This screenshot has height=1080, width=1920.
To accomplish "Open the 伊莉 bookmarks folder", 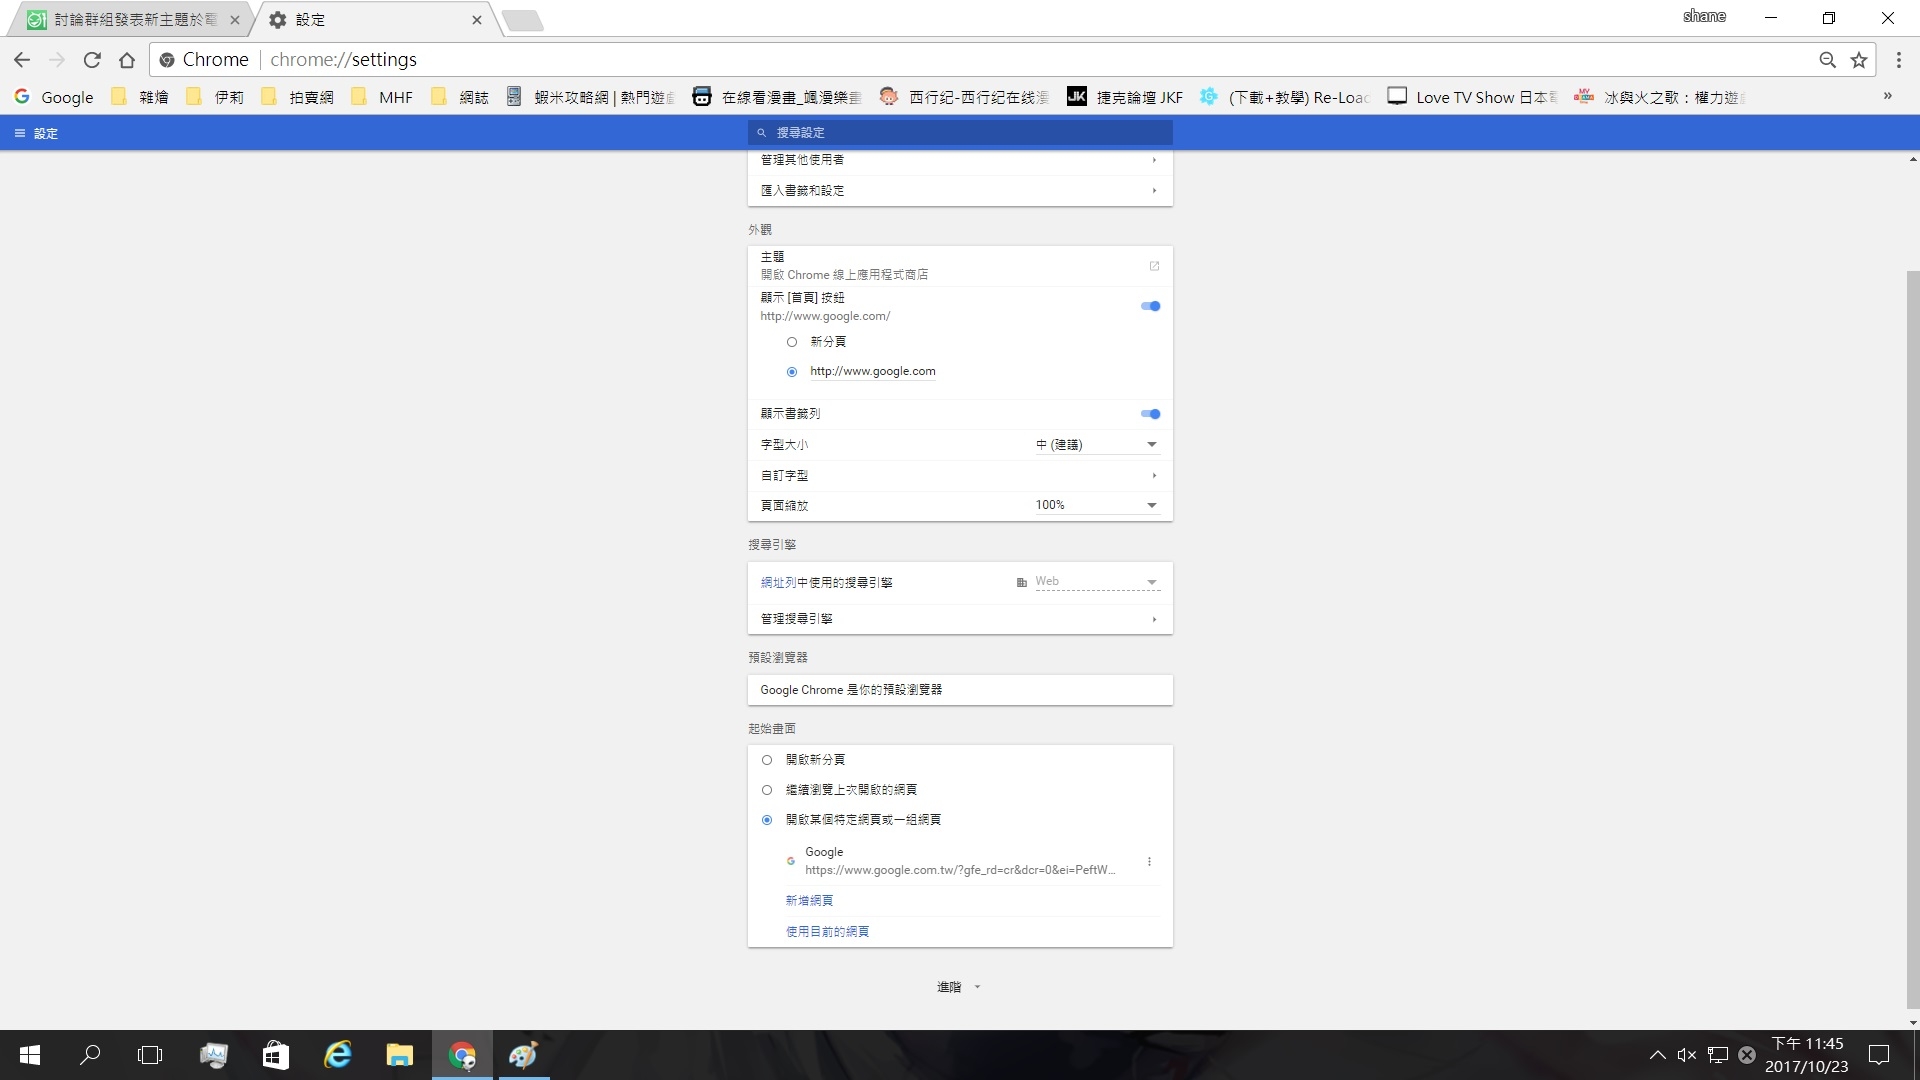I will coord(216,97).
